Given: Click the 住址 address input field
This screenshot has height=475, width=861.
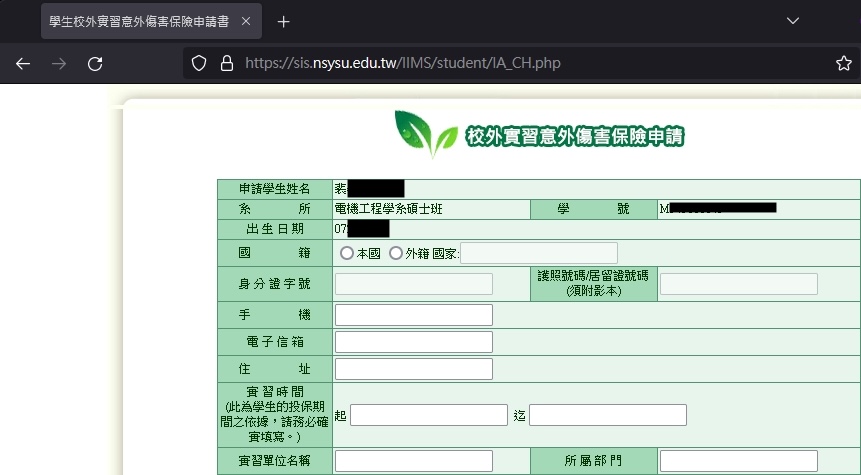Looking at the screenshot, I should point(413,369).
